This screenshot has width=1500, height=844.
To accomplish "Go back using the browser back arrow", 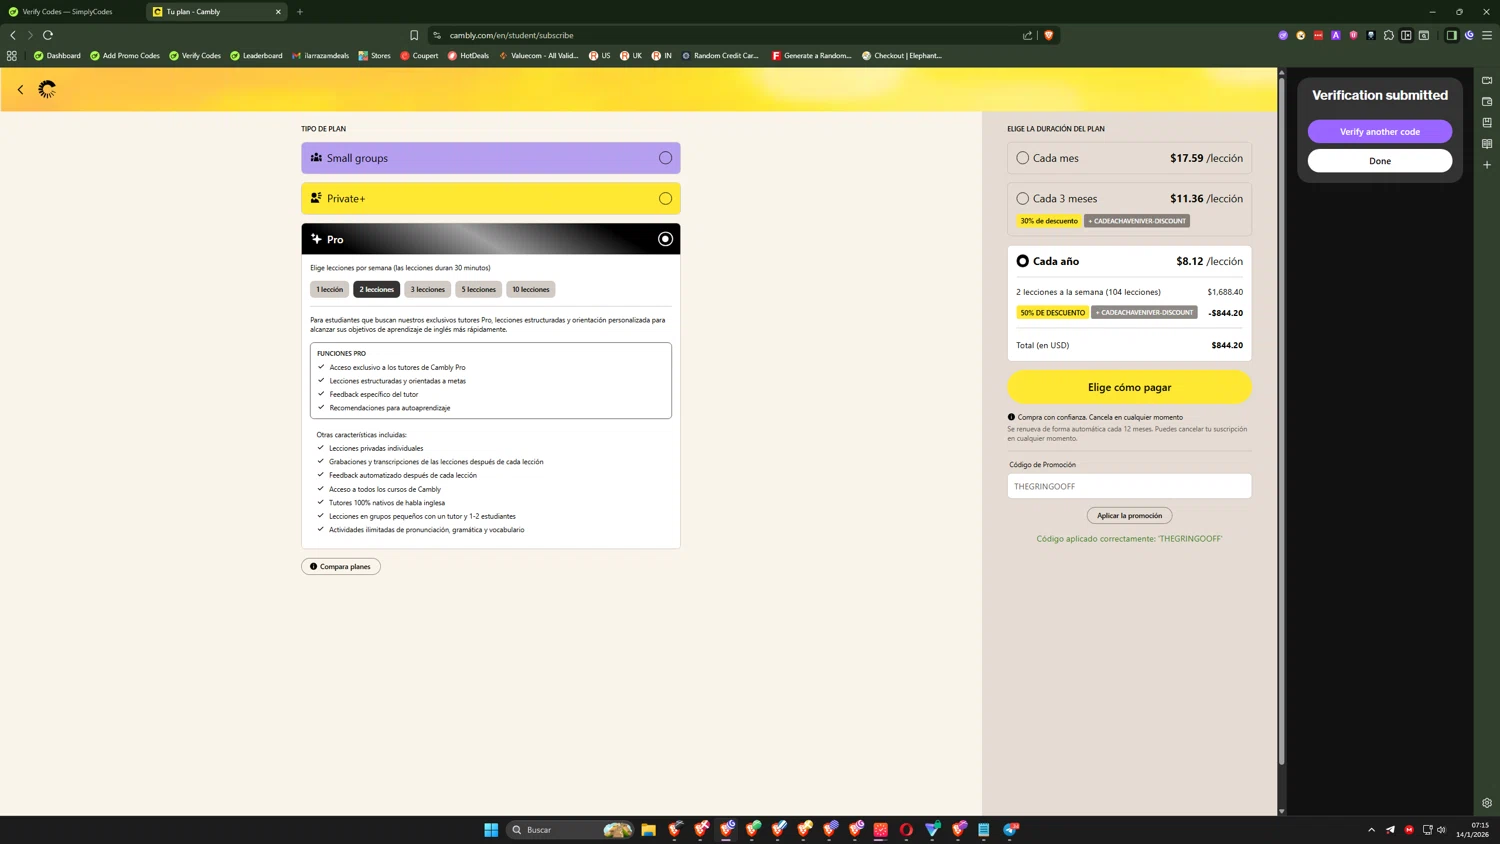I will tap(13, 35).
